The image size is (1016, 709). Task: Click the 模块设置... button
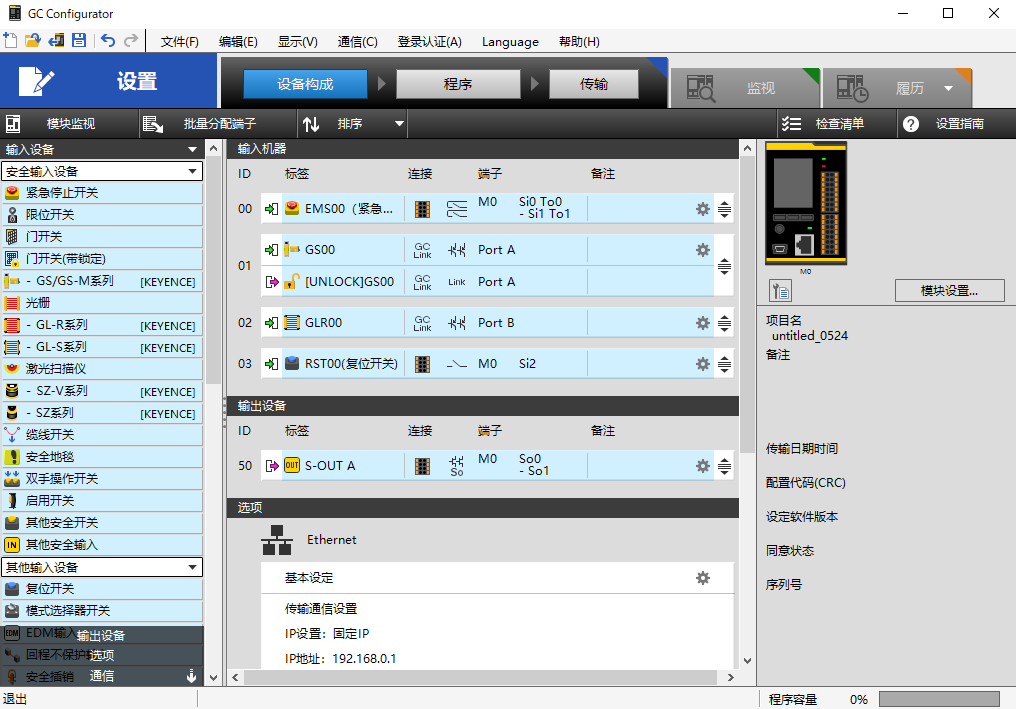[x=949, y=291]
